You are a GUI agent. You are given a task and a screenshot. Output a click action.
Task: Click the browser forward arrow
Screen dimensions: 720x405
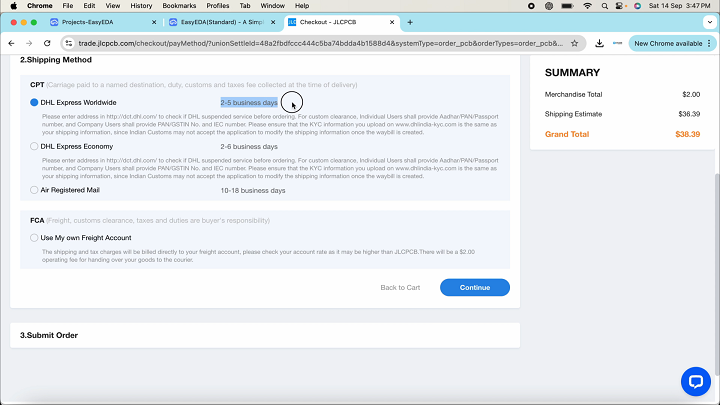29,43
